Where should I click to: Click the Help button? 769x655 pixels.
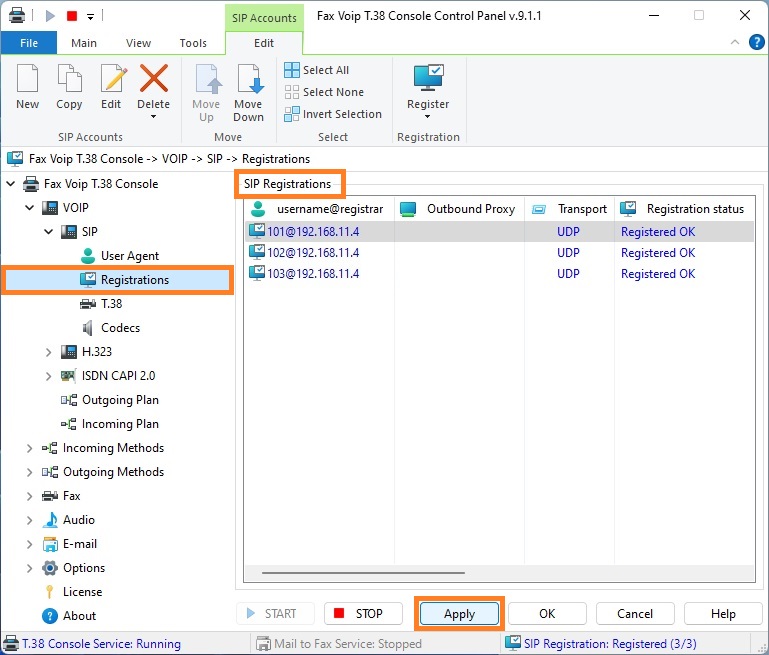tap(723, 614)
